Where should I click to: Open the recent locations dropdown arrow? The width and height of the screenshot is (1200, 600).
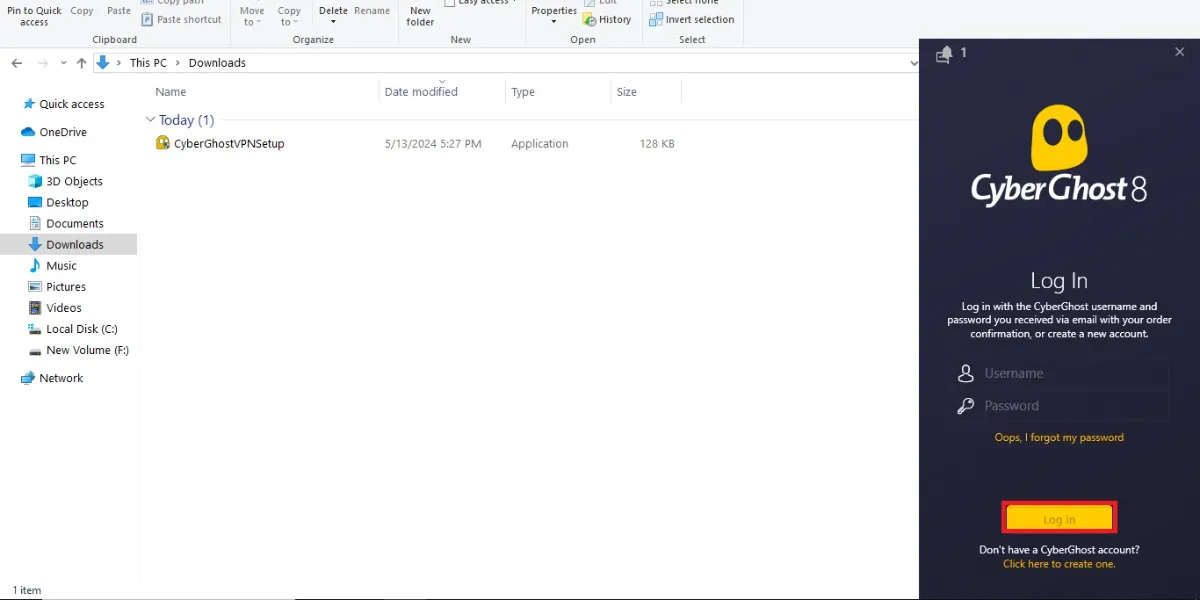tap(63, 63)
